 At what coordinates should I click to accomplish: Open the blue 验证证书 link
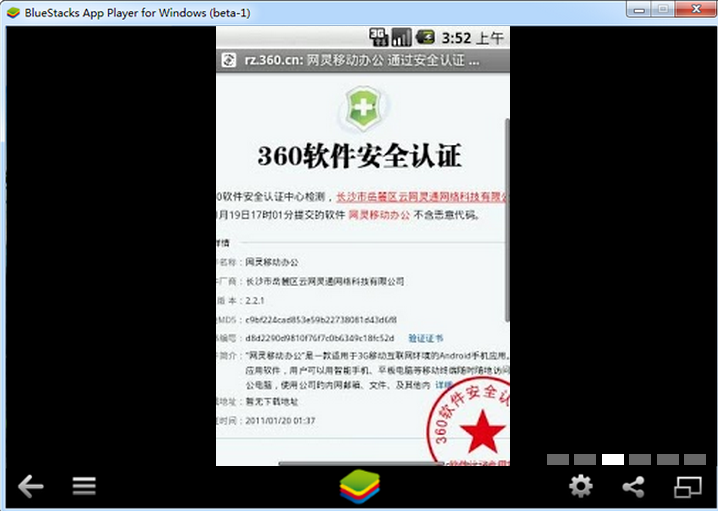click(x=425, y=338)
